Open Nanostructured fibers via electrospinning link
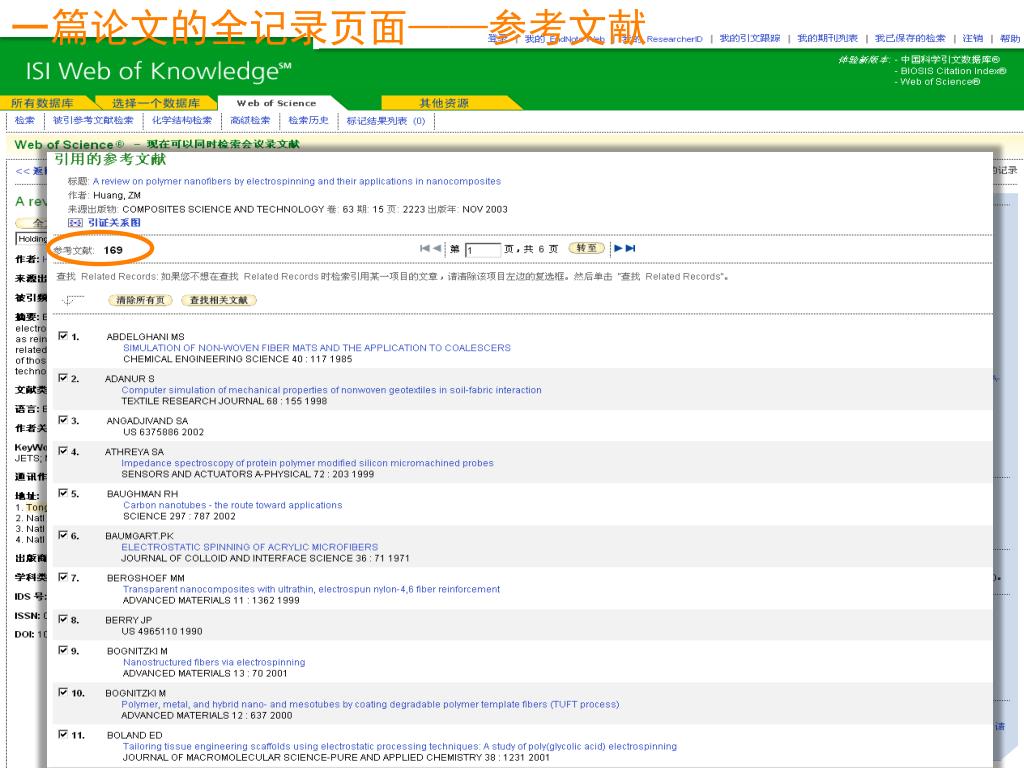Image resolution: width=1024 pixels, height=768 pixels. (x=214, y=662)
